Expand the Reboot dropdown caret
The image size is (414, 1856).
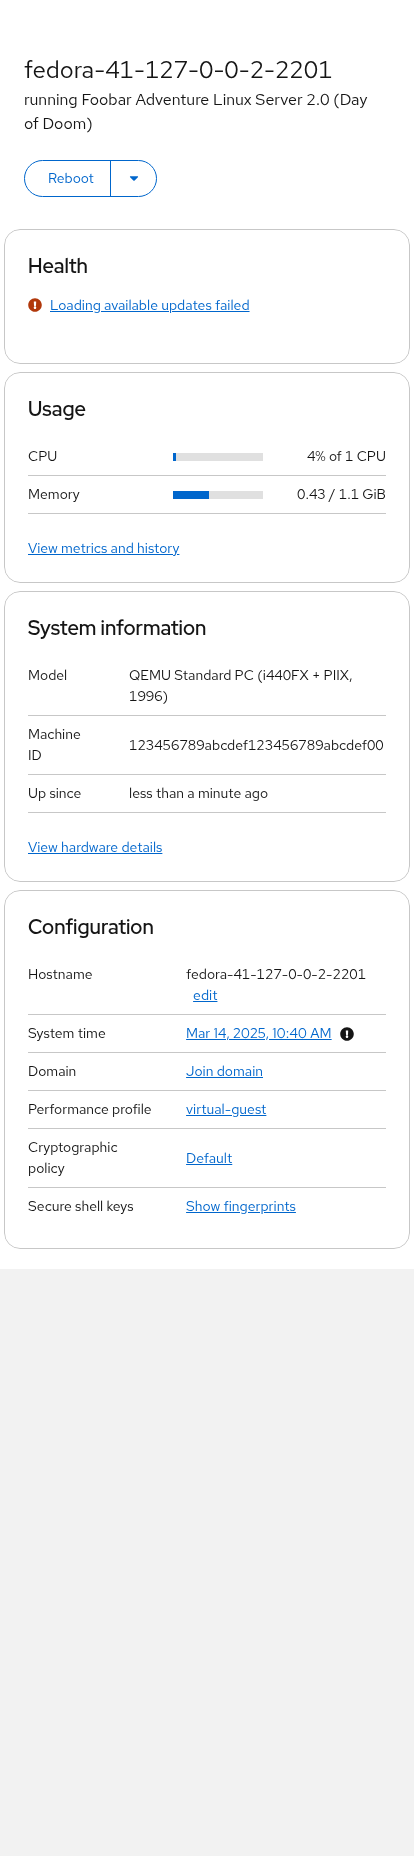tap(134, 178)
